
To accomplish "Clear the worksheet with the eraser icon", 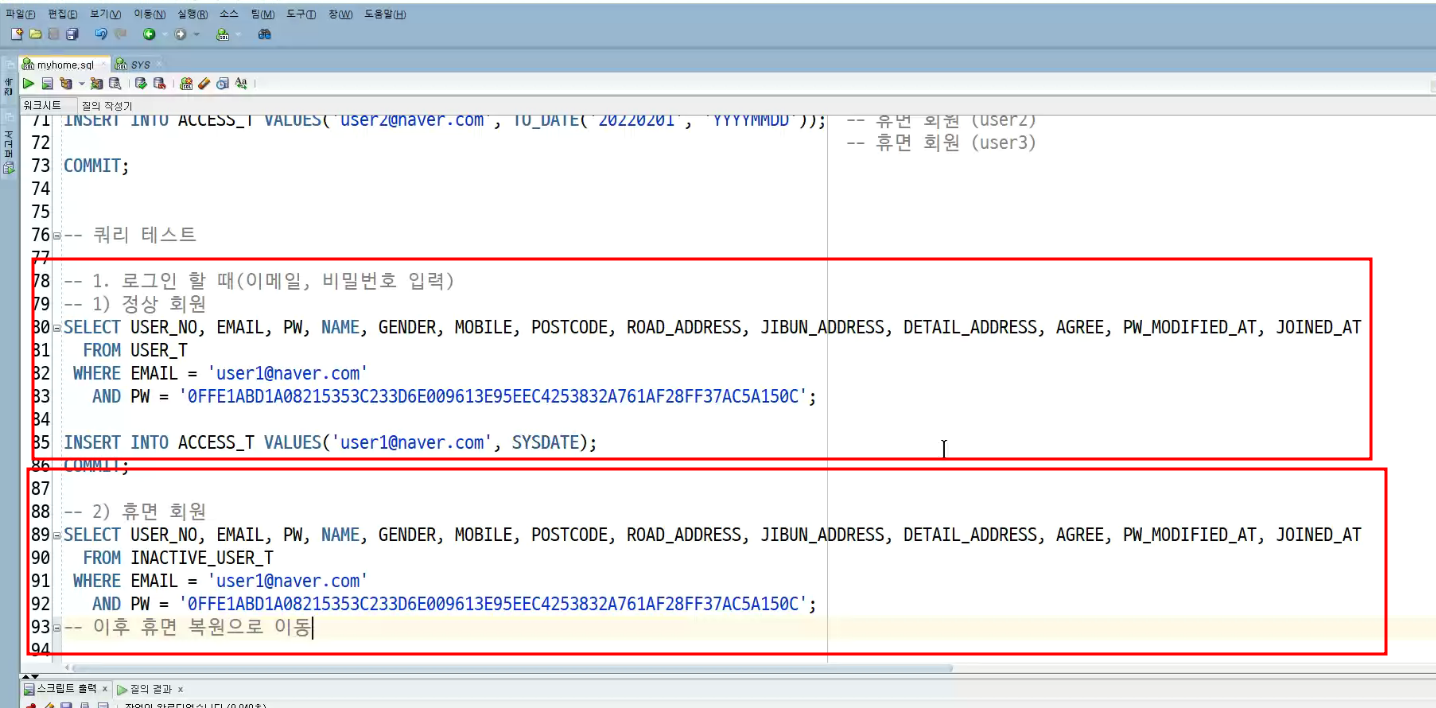I will tap(204, 83).
